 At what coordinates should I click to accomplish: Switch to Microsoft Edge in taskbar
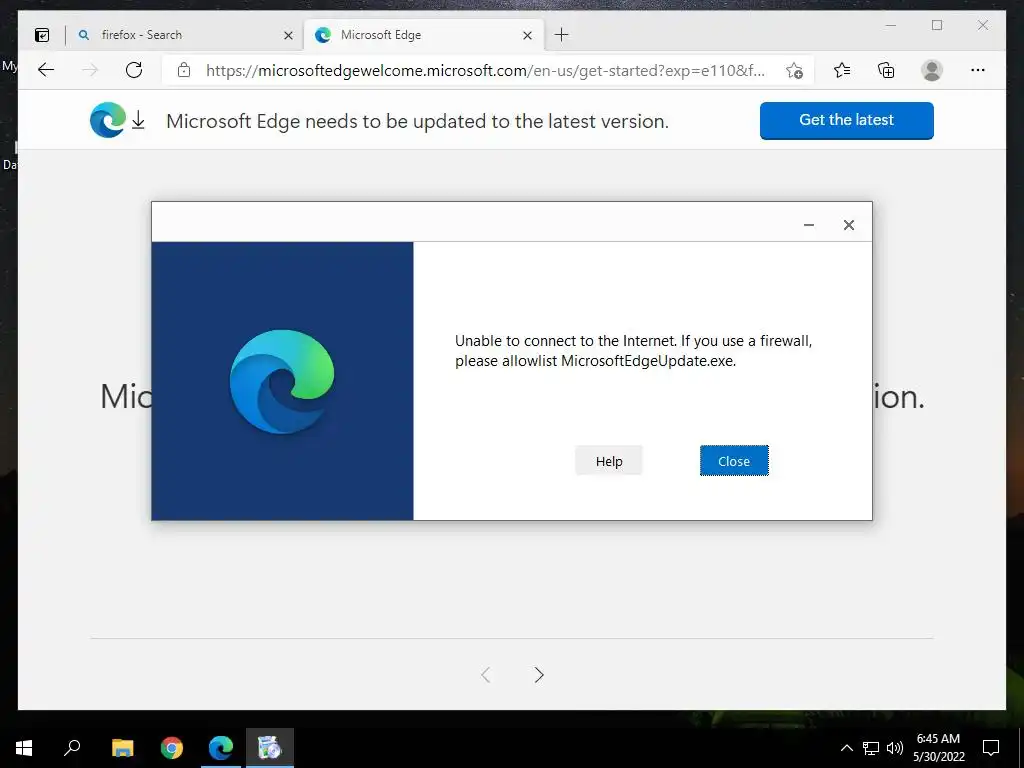click(x=221, y=748)
